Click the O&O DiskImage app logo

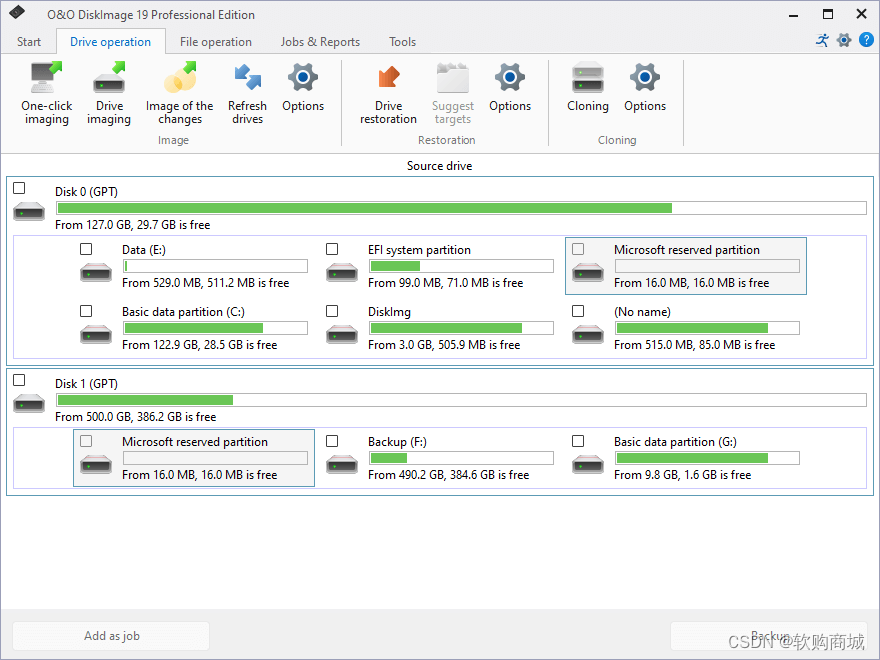(x=17, y=12)
